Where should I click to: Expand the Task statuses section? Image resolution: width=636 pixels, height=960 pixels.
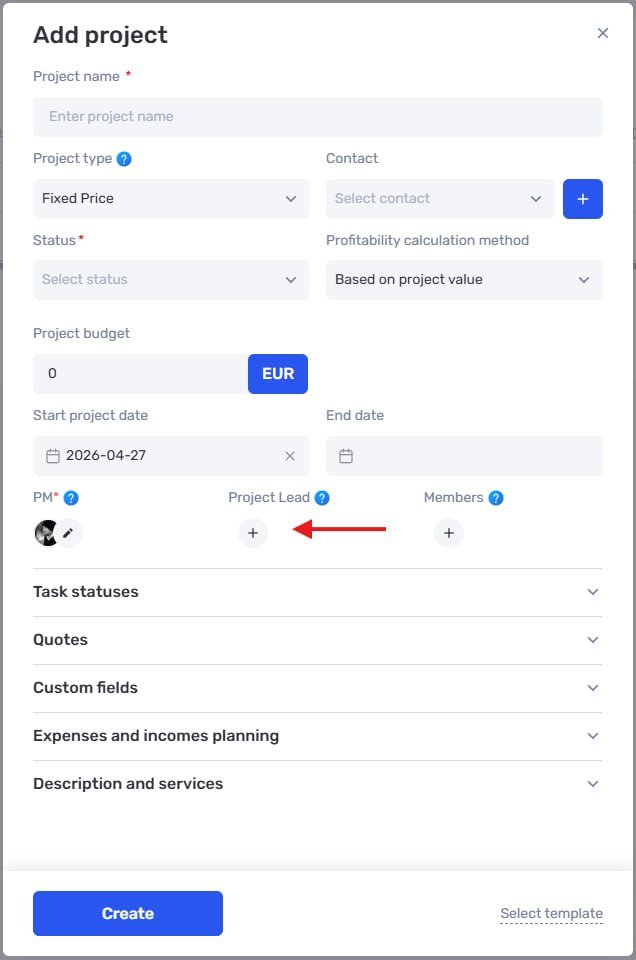coord(317,592)
